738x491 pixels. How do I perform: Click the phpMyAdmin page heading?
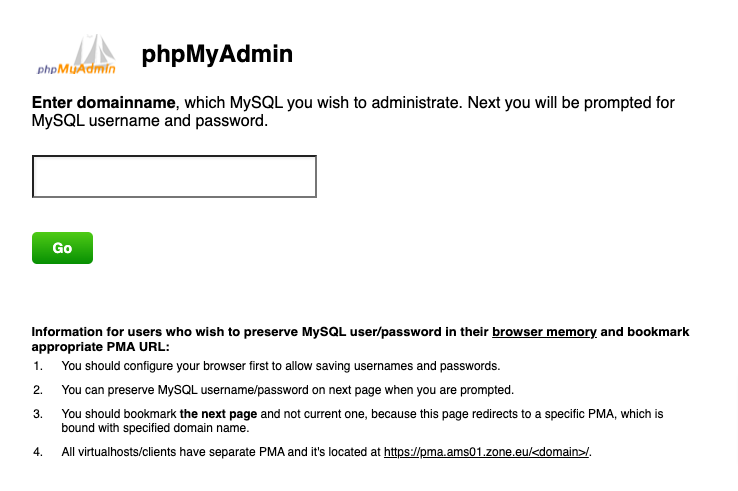point(217,54)
